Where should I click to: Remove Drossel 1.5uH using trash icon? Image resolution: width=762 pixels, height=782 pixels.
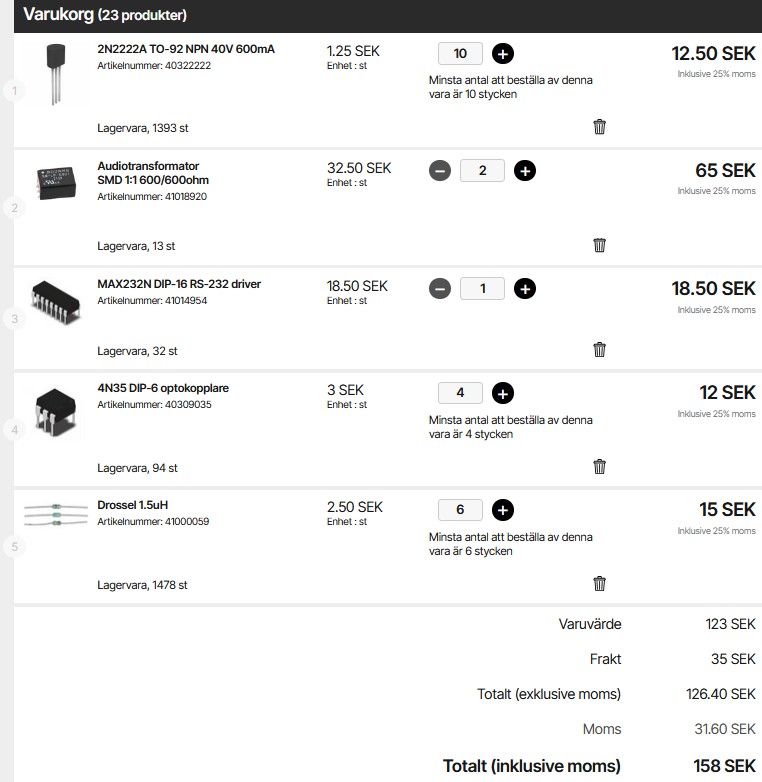(x=600, y=583)
